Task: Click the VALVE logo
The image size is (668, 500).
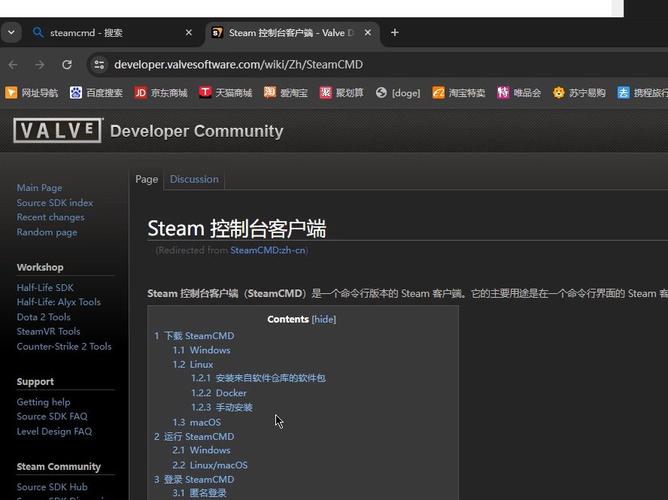Action: [58, 130]
